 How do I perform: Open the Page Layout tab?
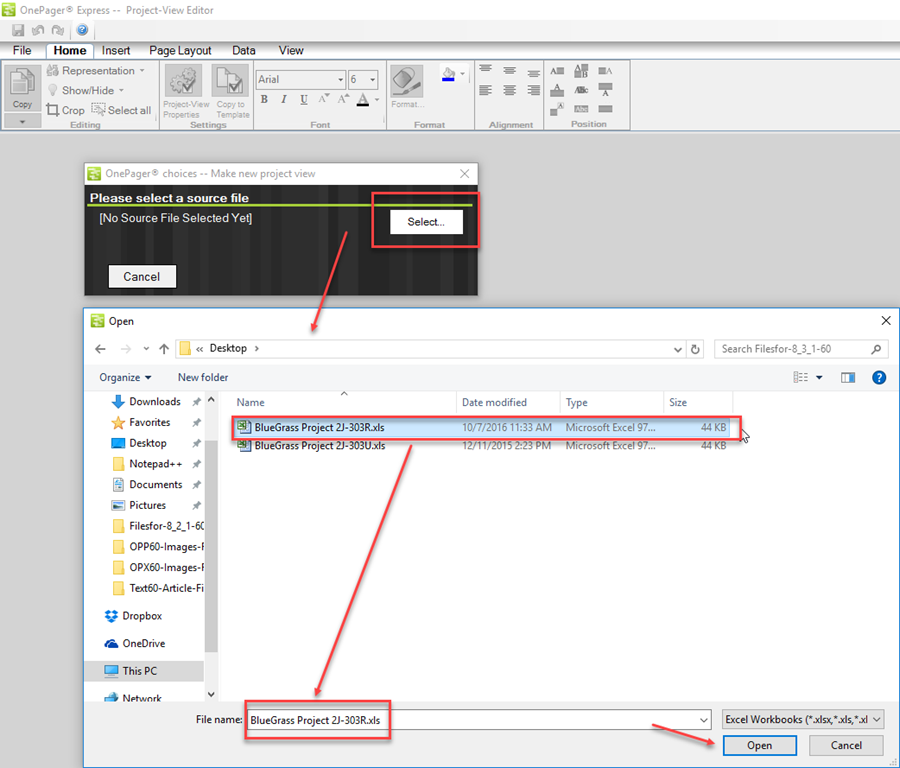click(180, 50)
